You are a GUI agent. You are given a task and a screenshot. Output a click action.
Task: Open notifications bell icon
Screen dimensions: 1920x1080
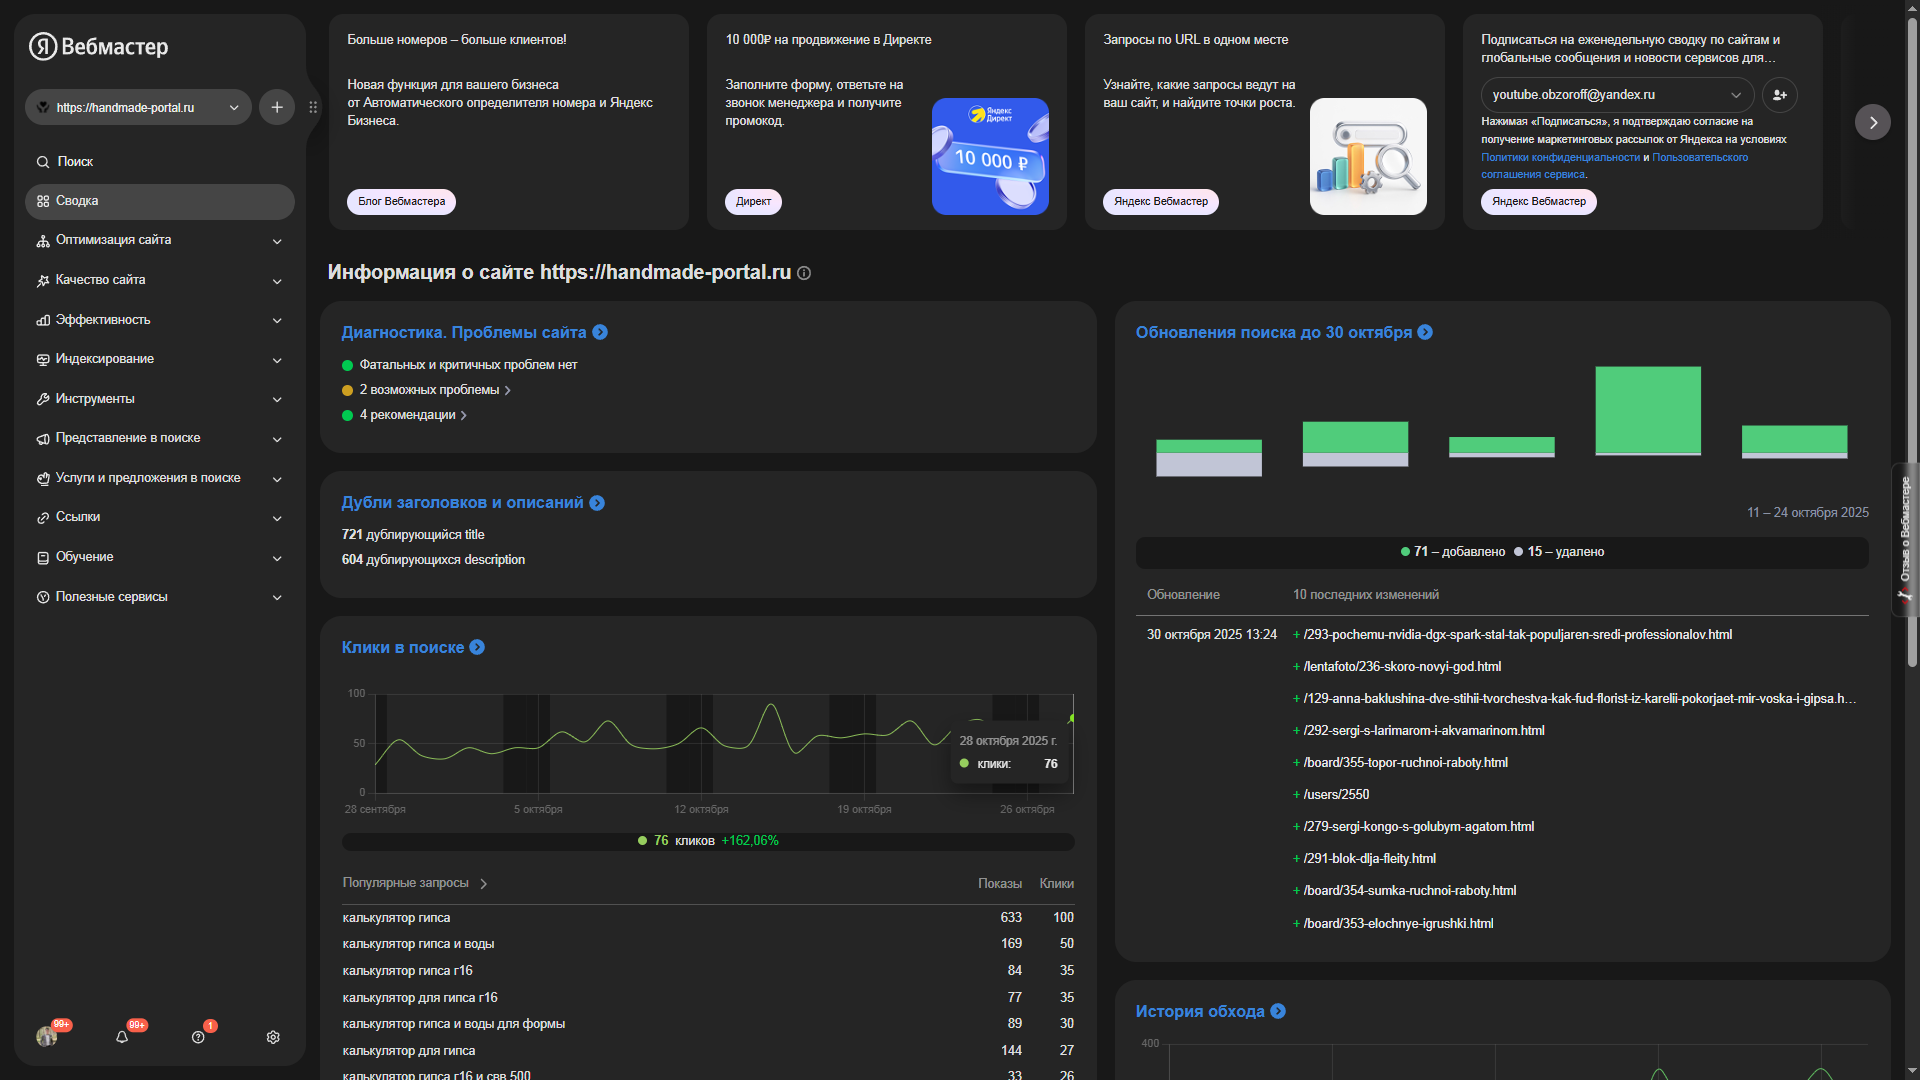[122, 1037]
